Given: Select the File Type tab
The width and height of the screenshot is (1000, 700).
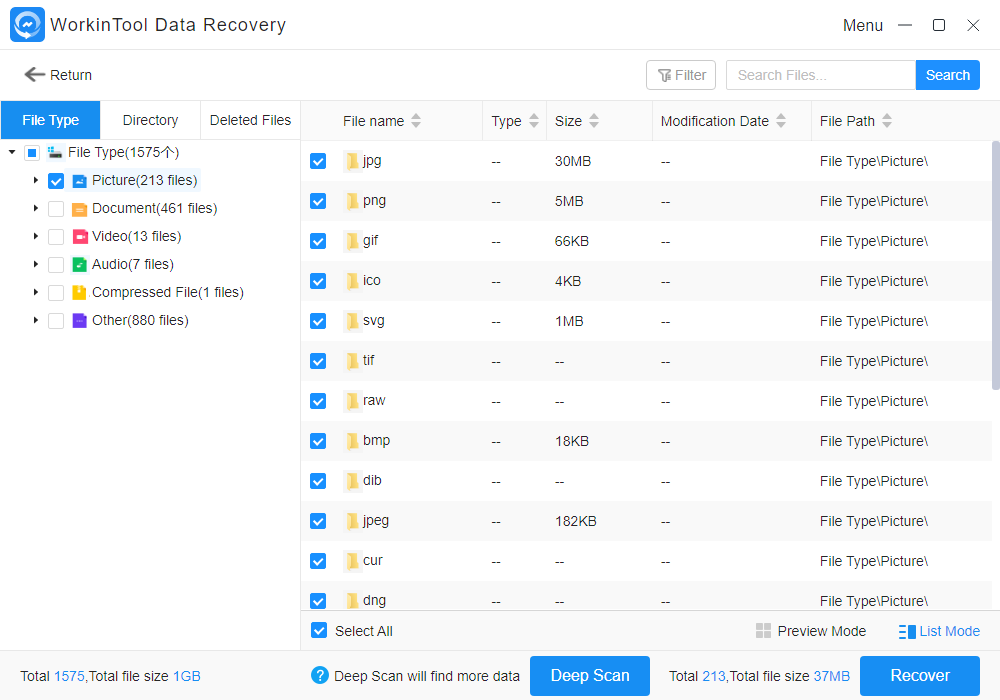Looking at the screenshot, I should click(x=50, y=120).
